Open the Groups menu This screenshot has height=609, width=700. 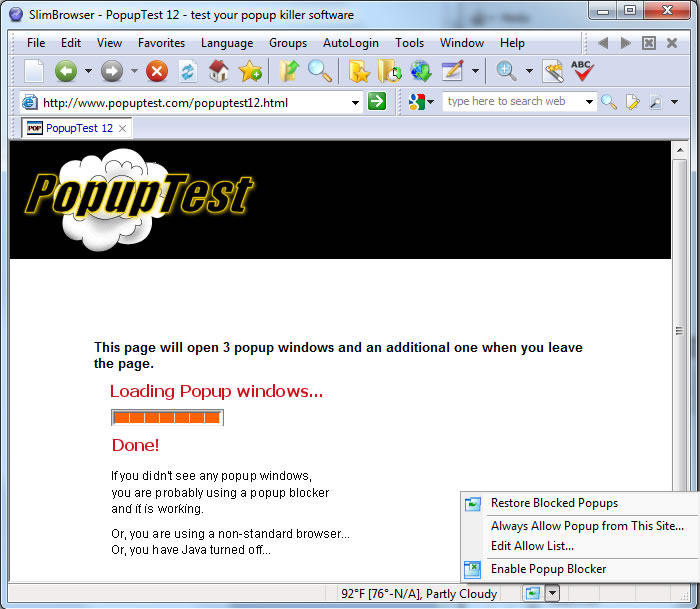pos(288,43)
